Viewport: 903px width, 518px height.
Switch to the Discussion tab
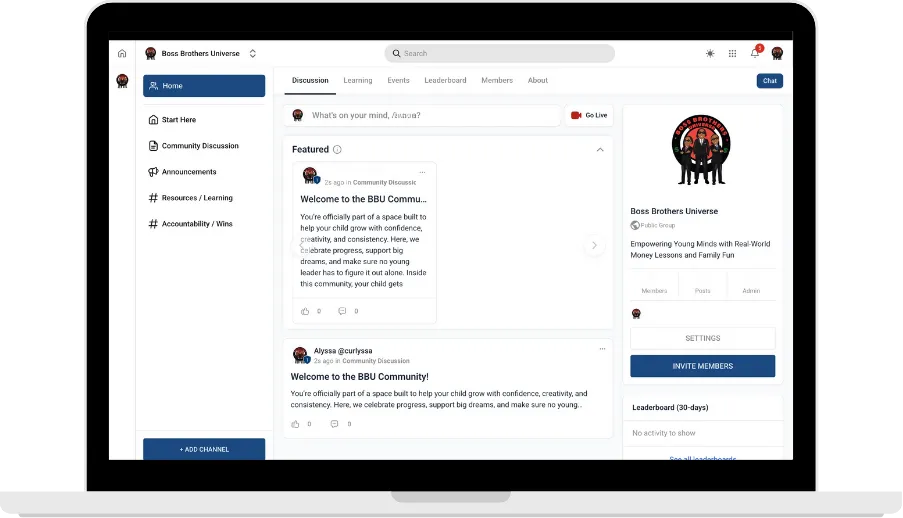tap(310, 81)
